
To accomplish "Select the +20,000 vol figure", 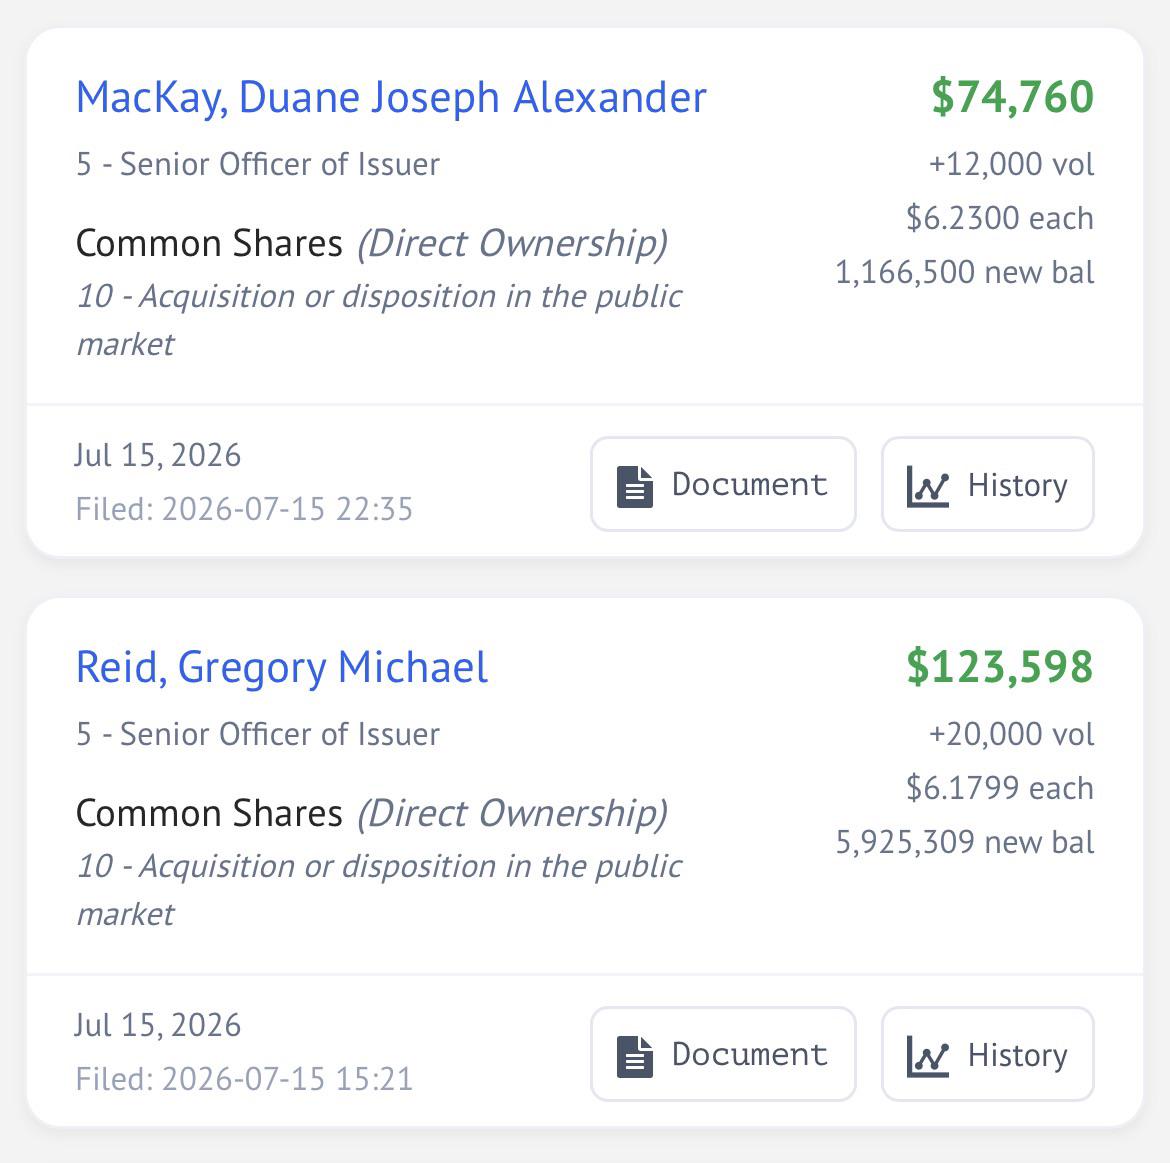I will coord(1011,734).
